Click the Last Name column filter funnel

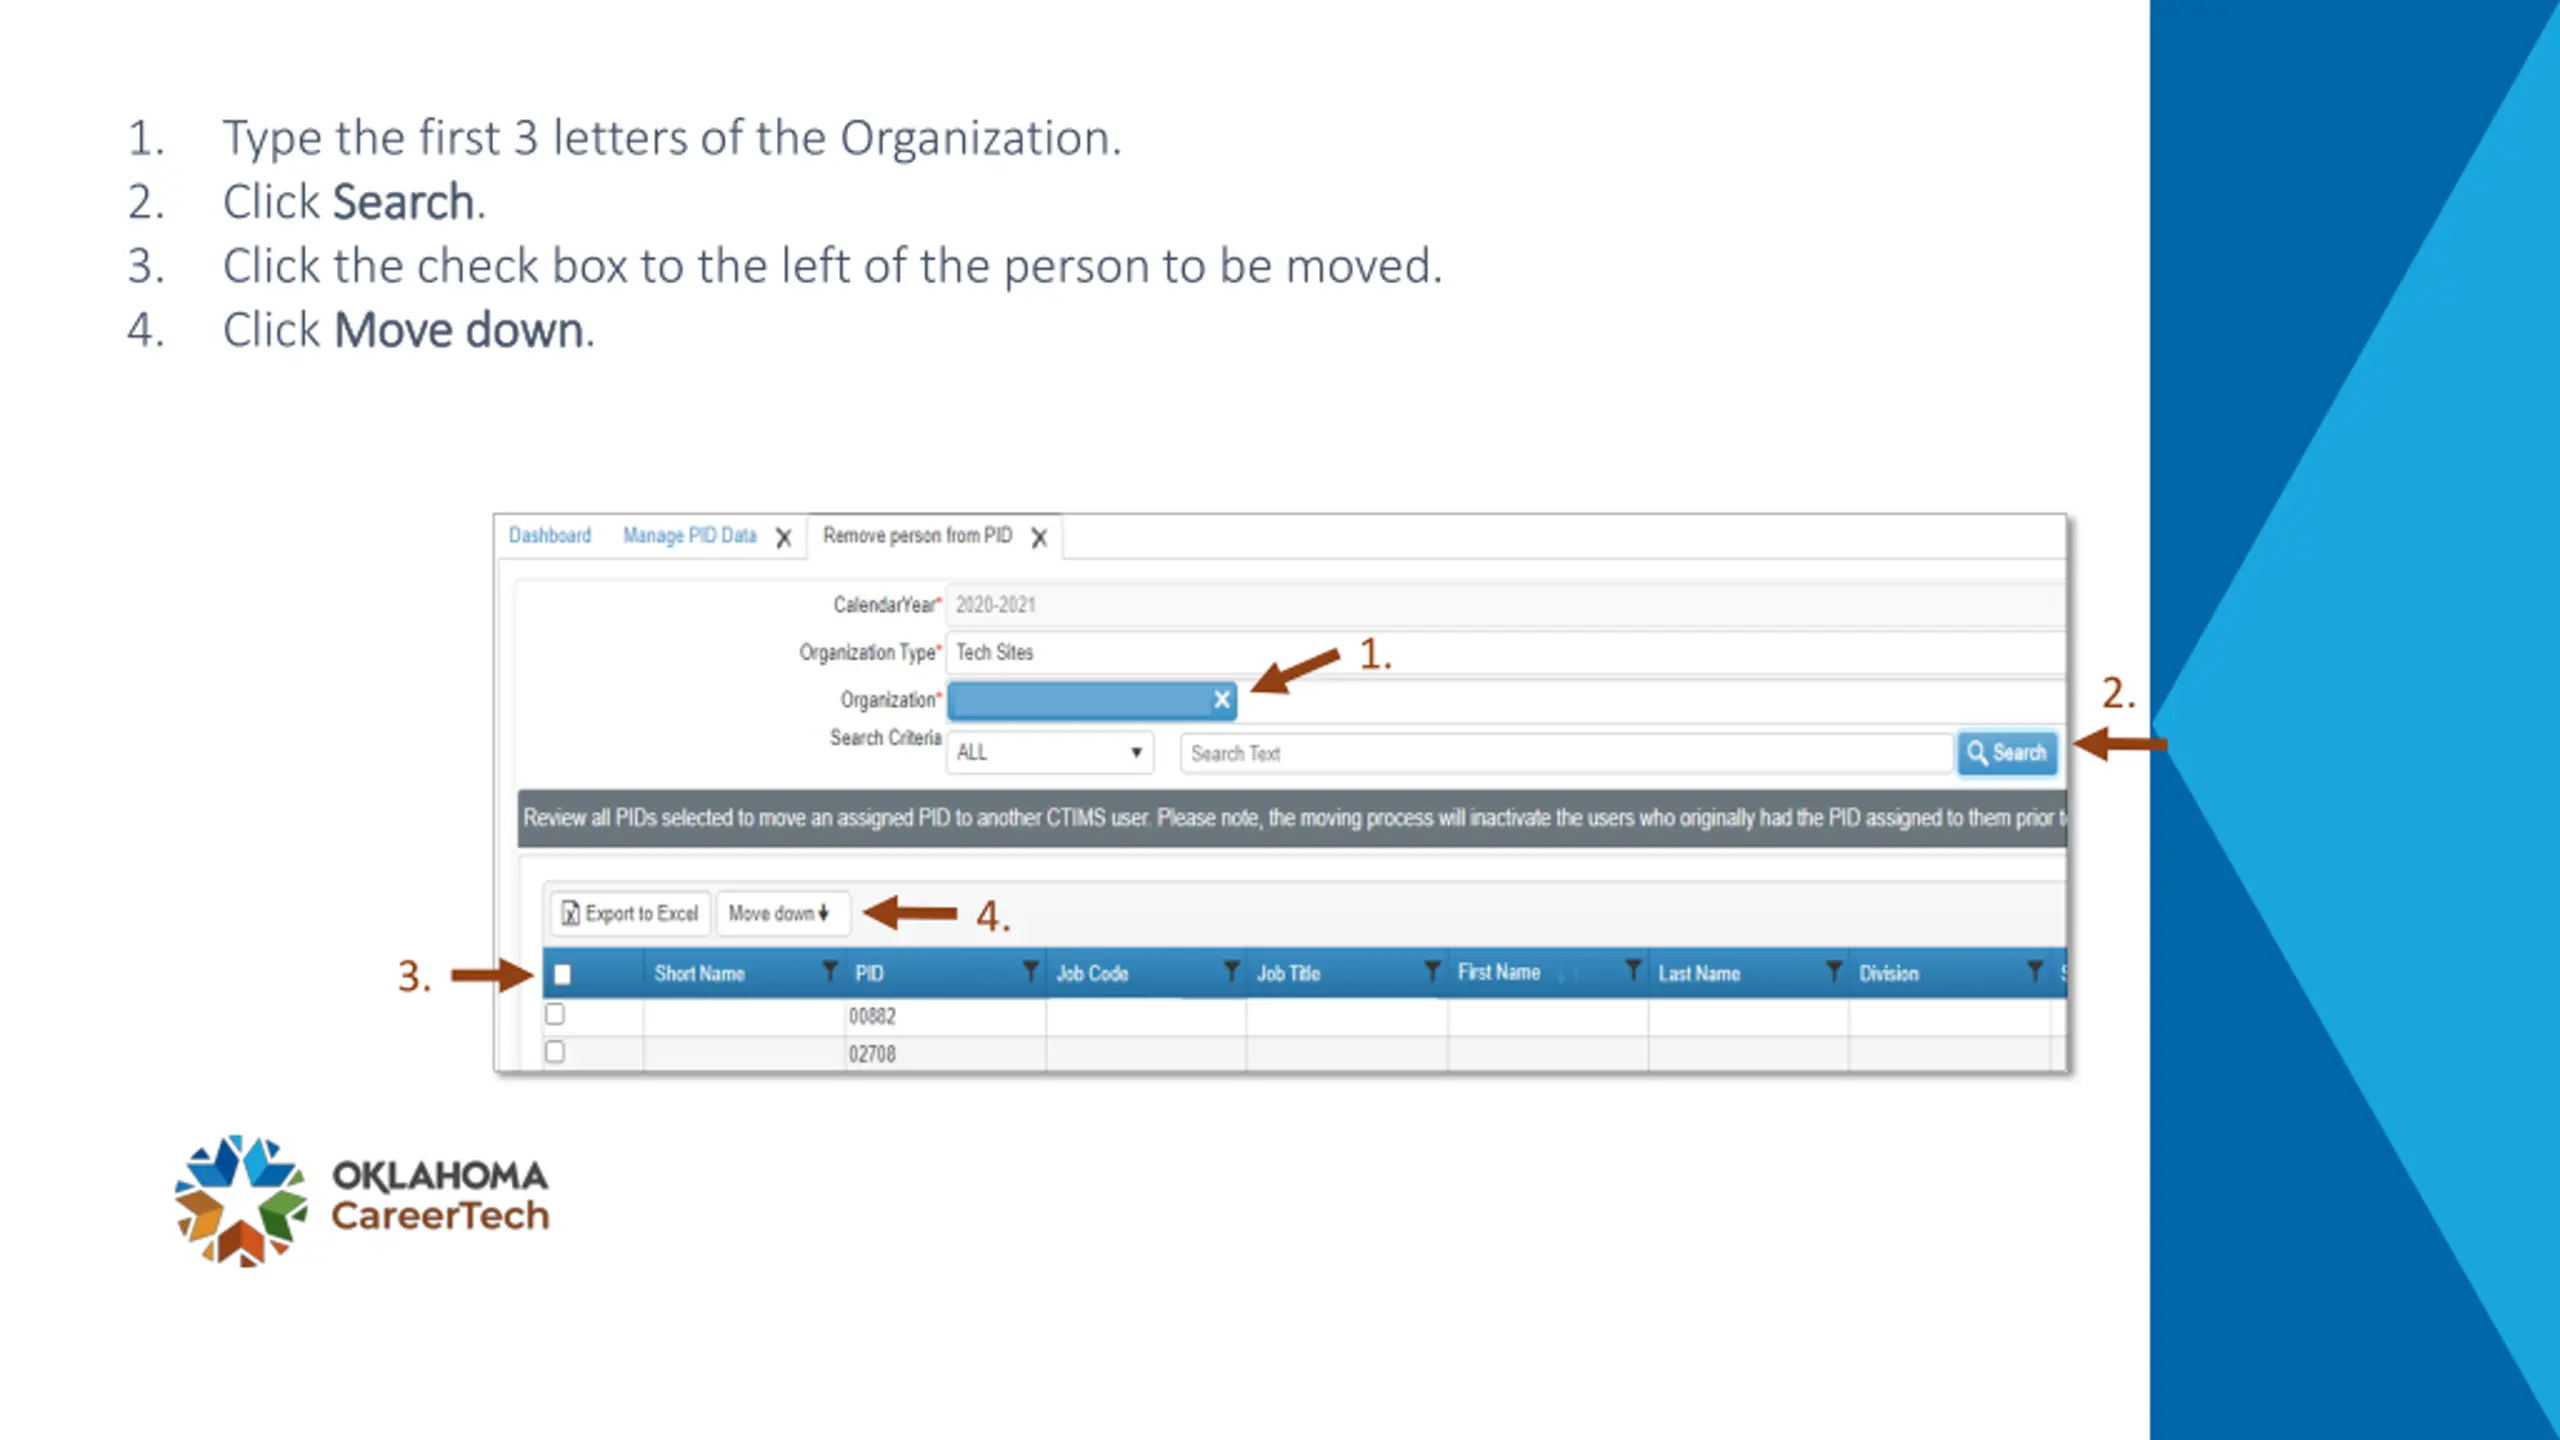tap(1833, 971)
